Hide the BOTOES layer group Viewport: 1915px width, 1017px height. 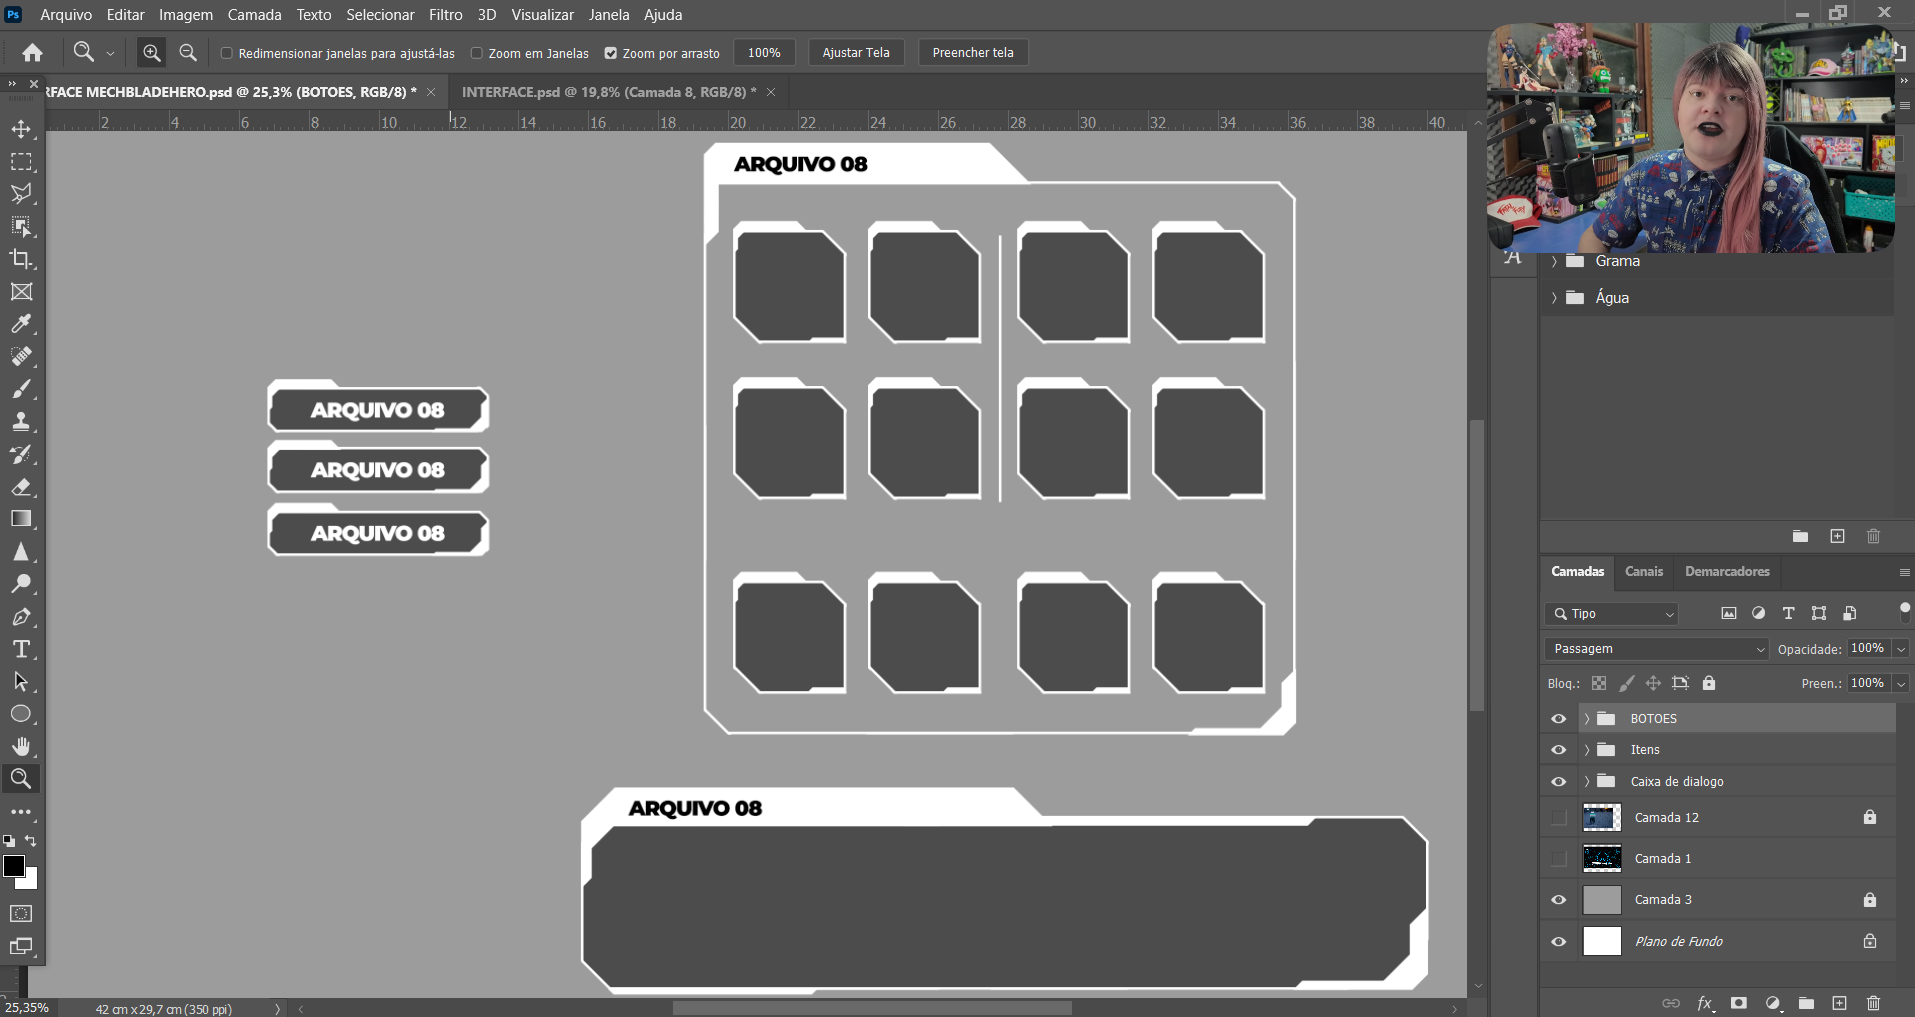[1558, 719]
